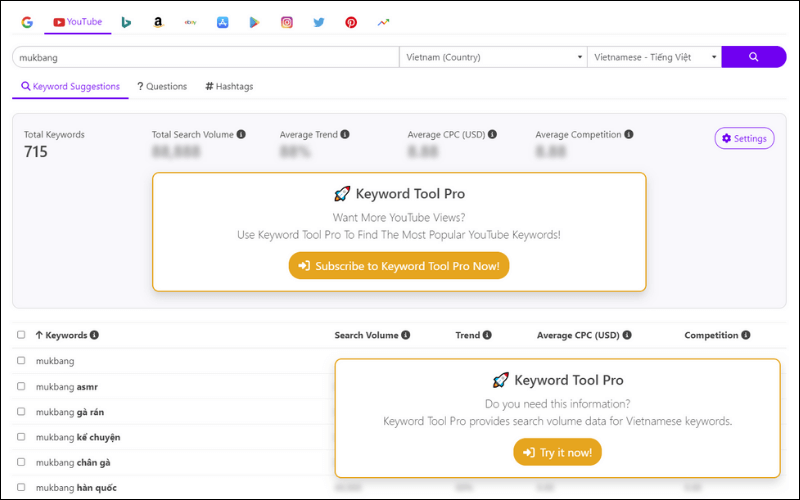Select the Bing source icon

[x=126, y=22]
